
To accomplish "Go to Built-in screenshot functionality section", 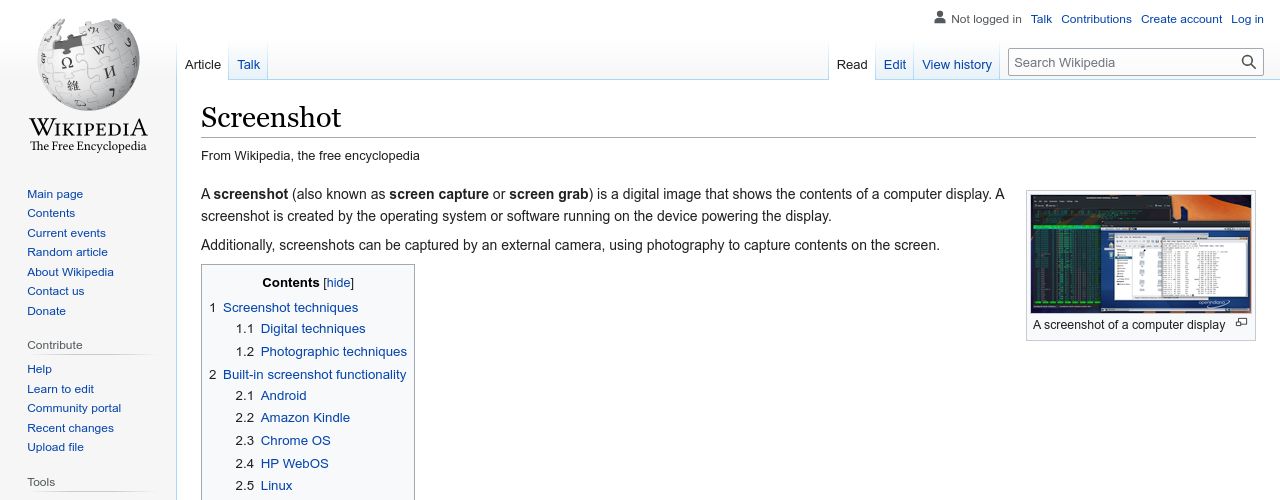I will pos(314,375).
